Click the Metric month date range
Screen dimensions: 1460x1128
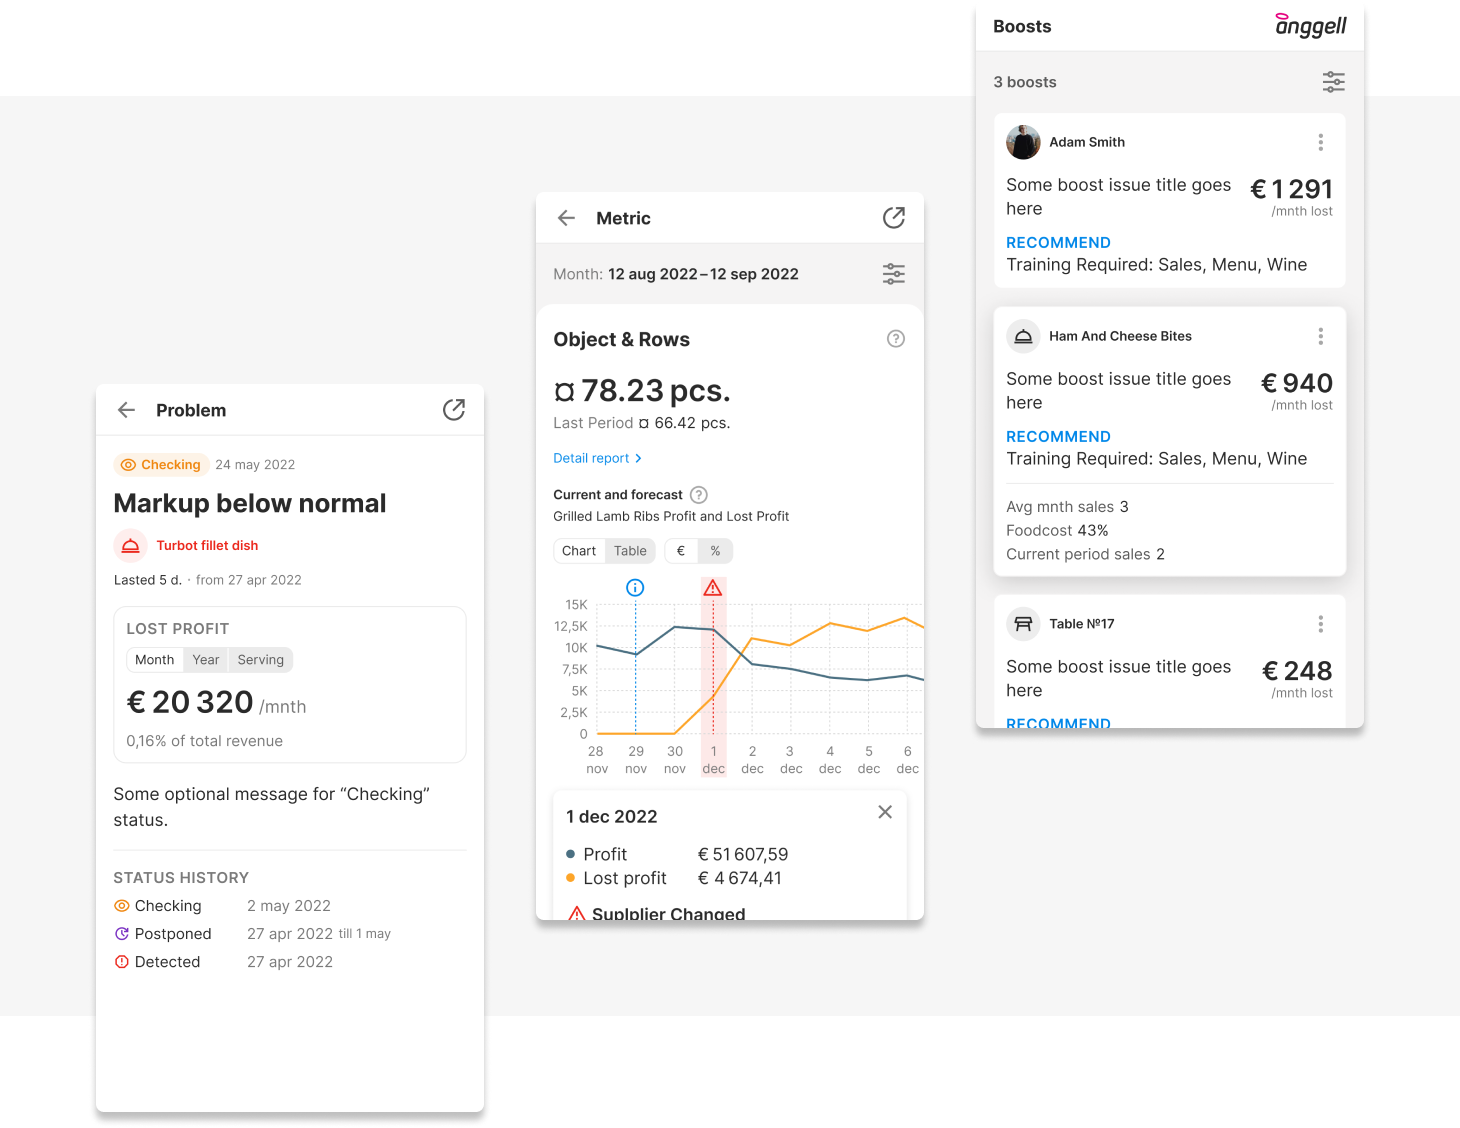pos(703,274)
